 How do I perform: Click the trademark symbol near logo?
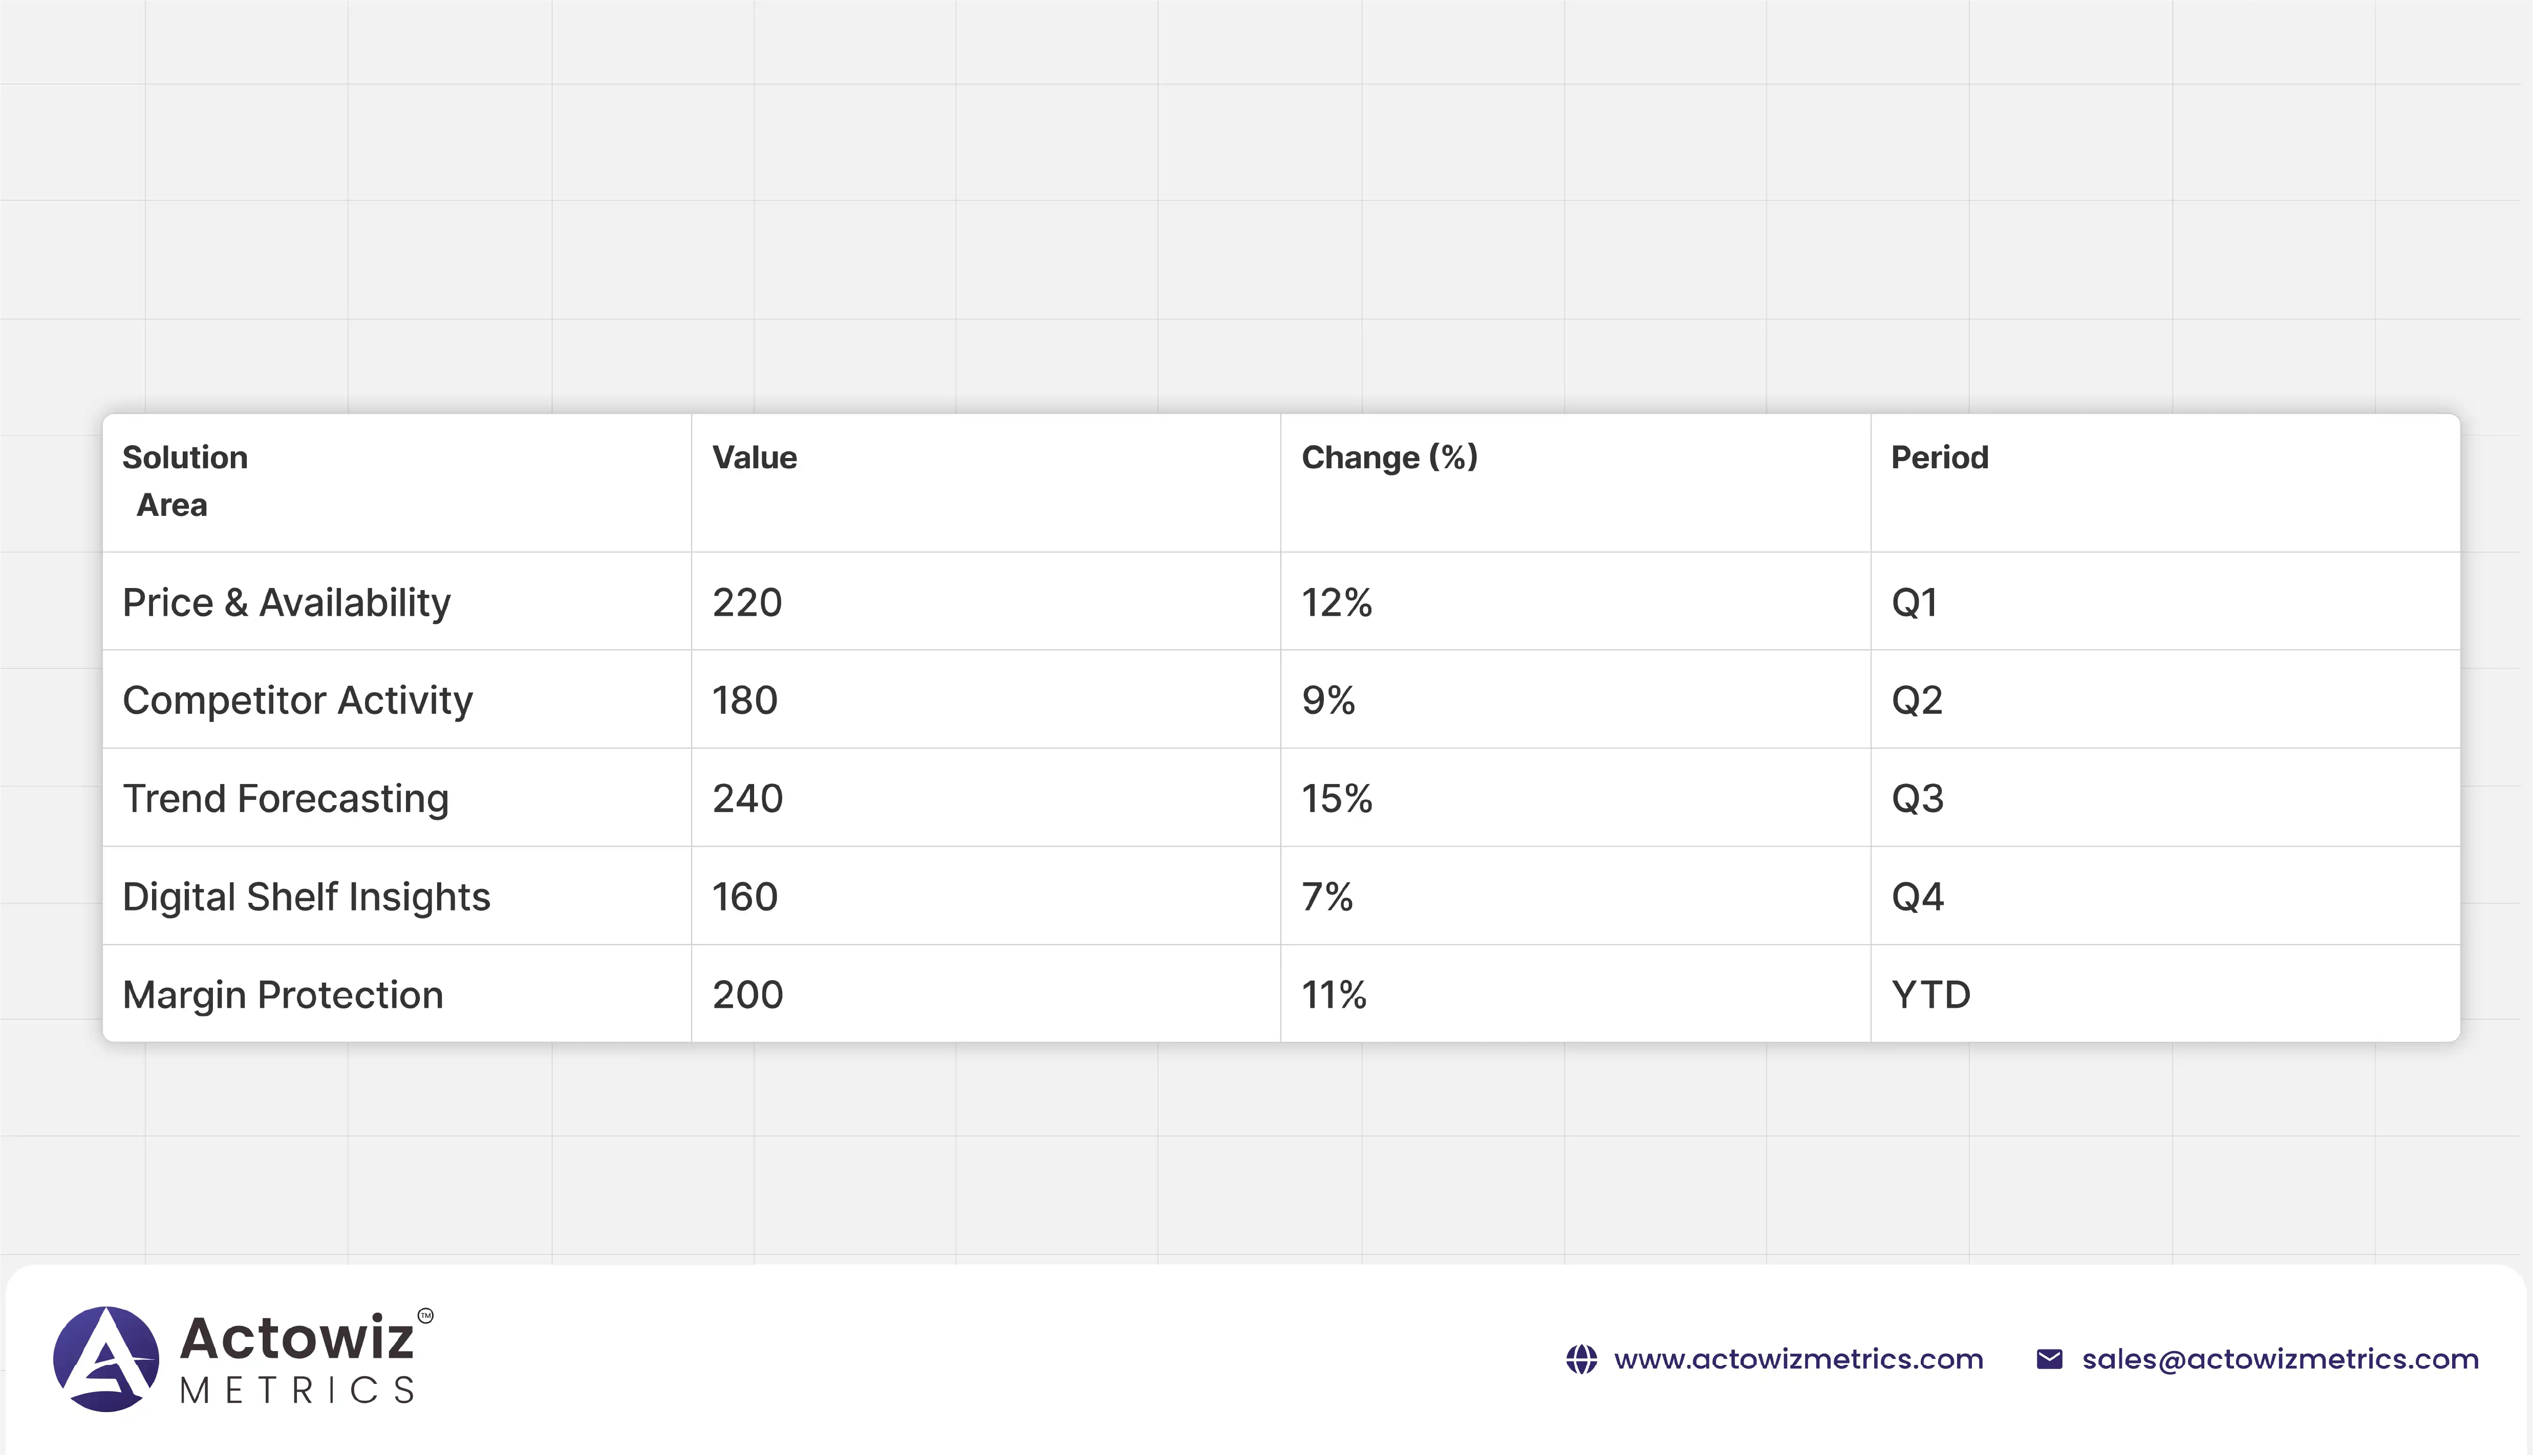(425, 1315)
